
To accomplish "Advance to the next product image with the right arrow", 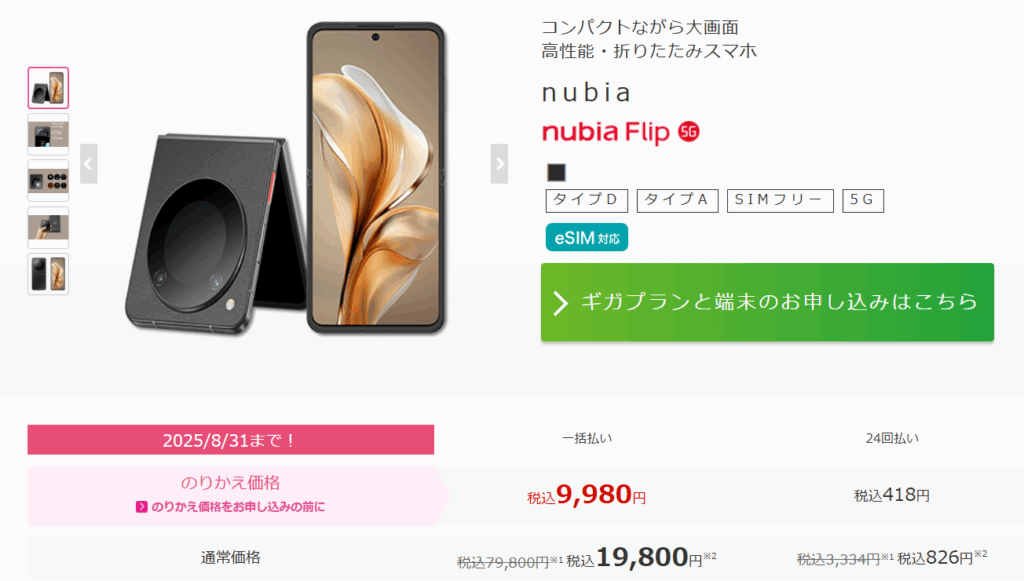I will (500, 164).
